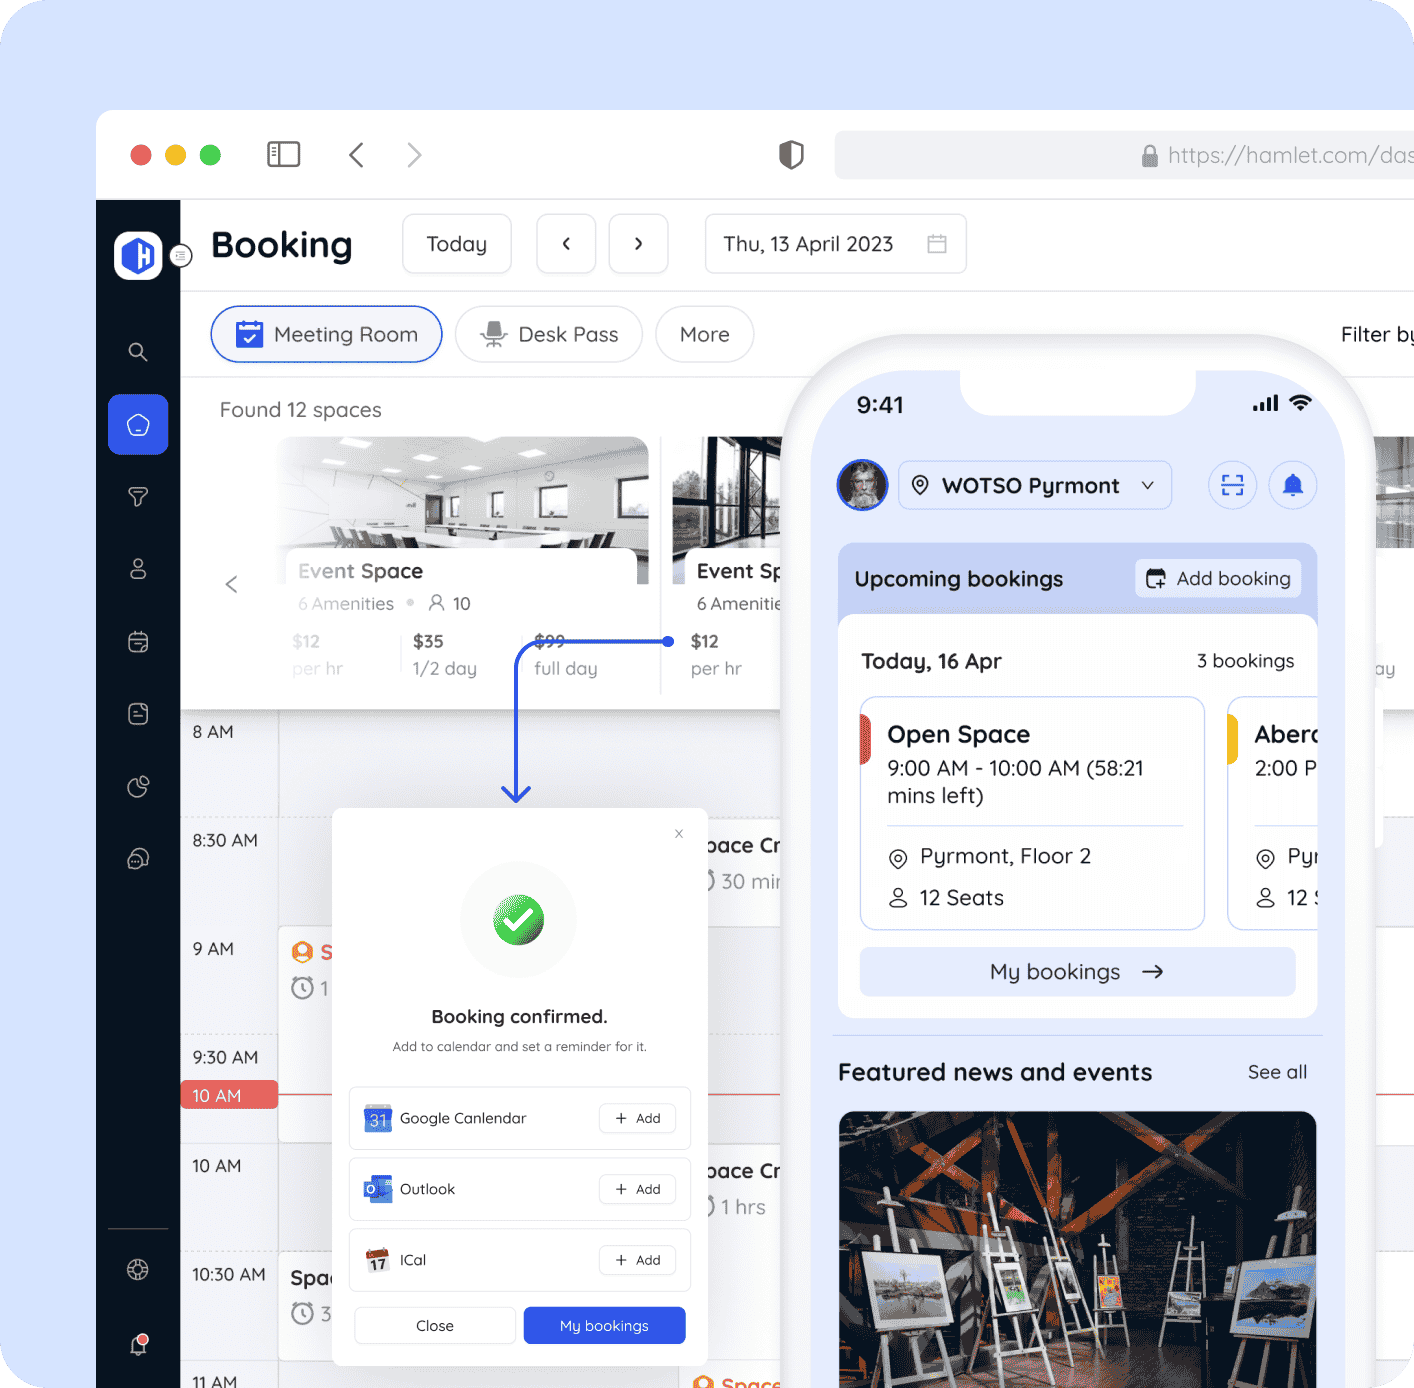Go to the next day with the right chevron button

pyautogui.click(x=639, y=244)
